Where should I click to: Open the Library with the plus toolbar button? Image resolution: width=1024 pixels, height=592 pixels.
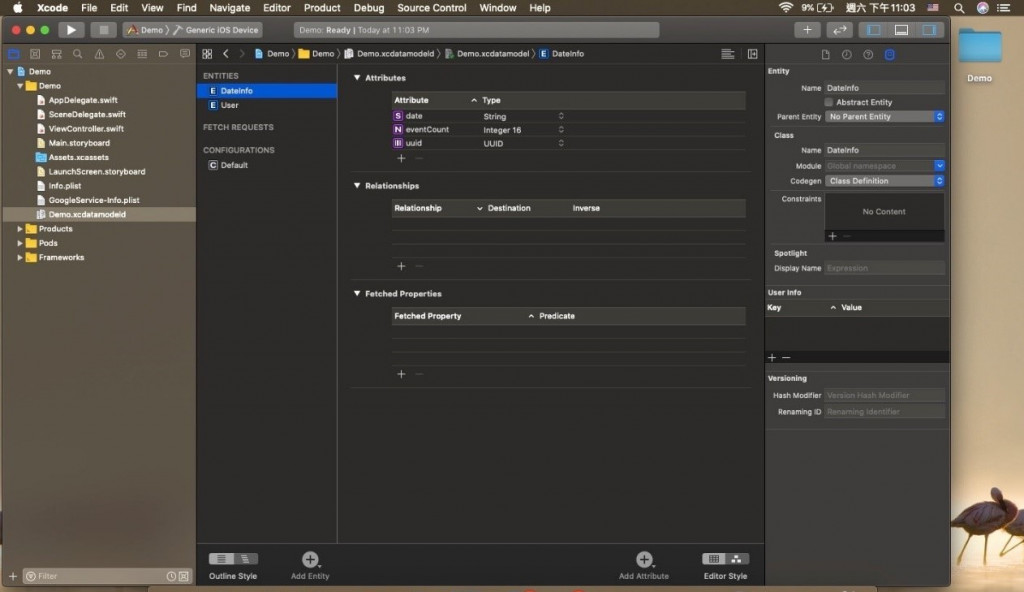click(x=807, y=30)
